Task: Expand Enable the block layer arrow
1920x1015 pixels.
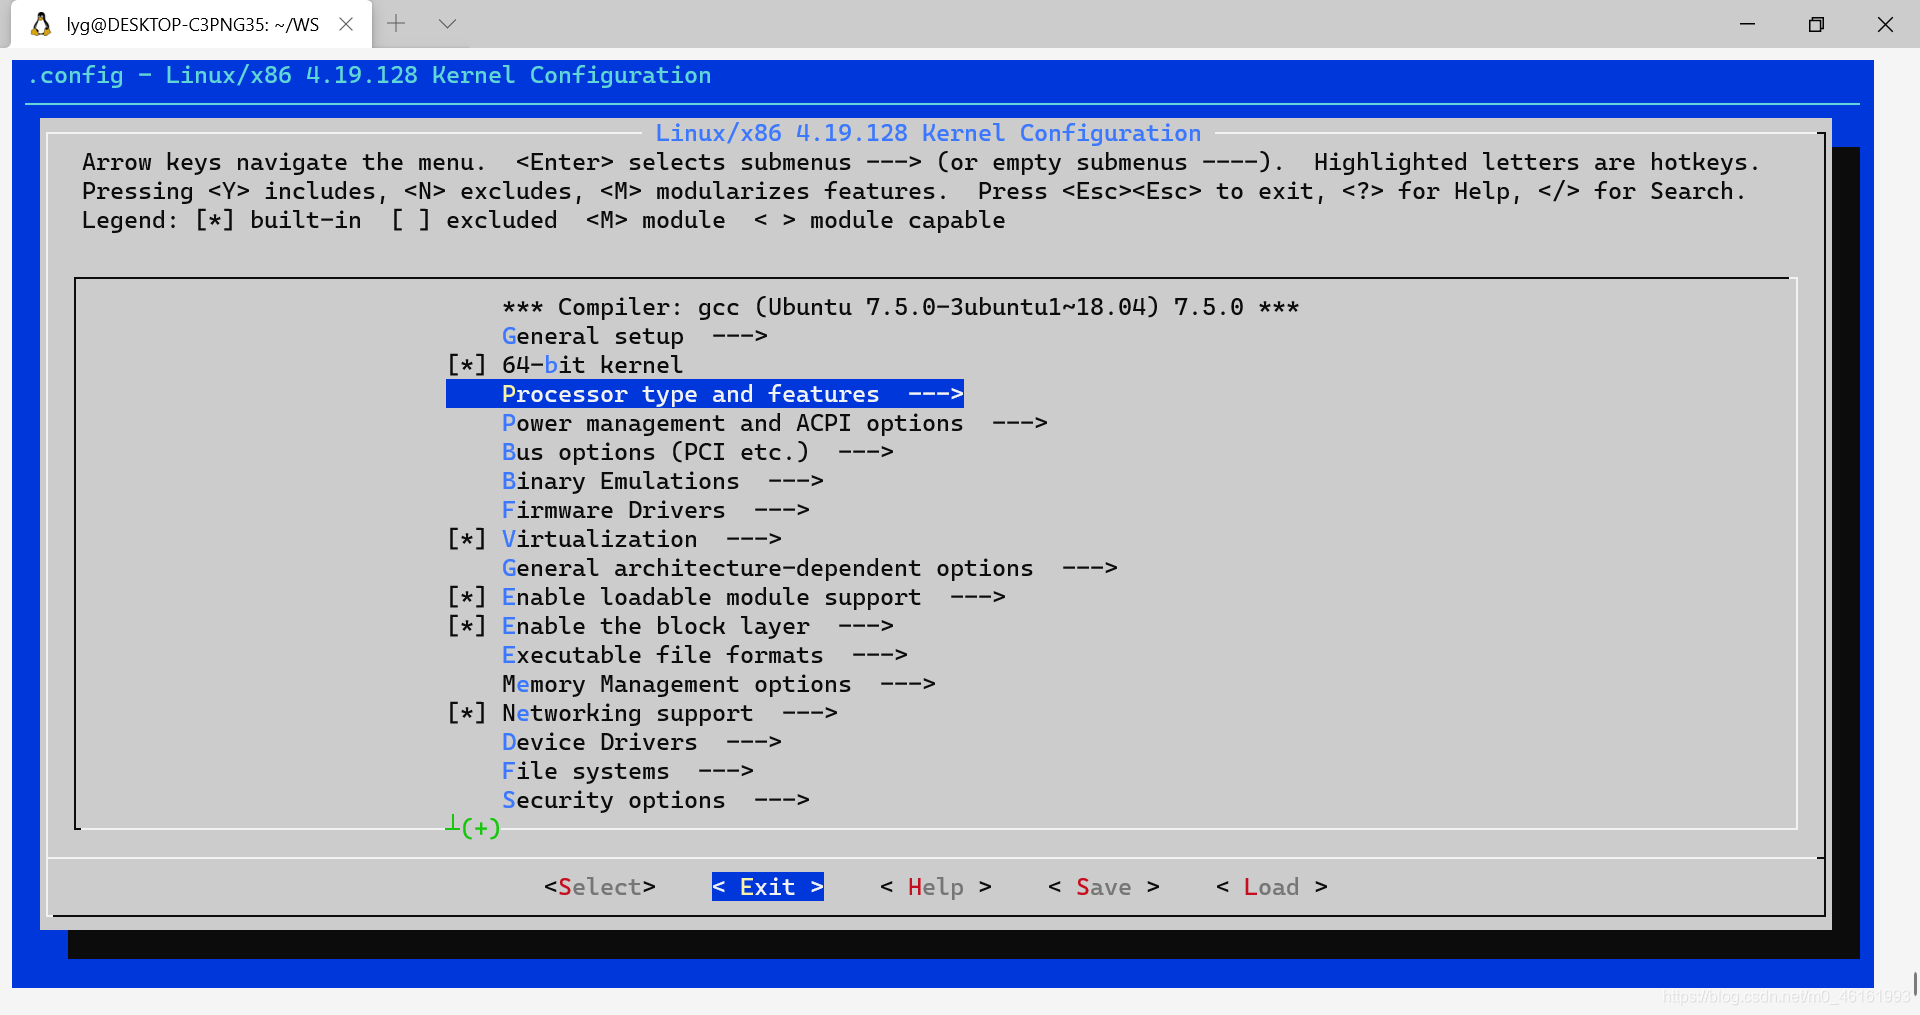Action: [865, 626]
